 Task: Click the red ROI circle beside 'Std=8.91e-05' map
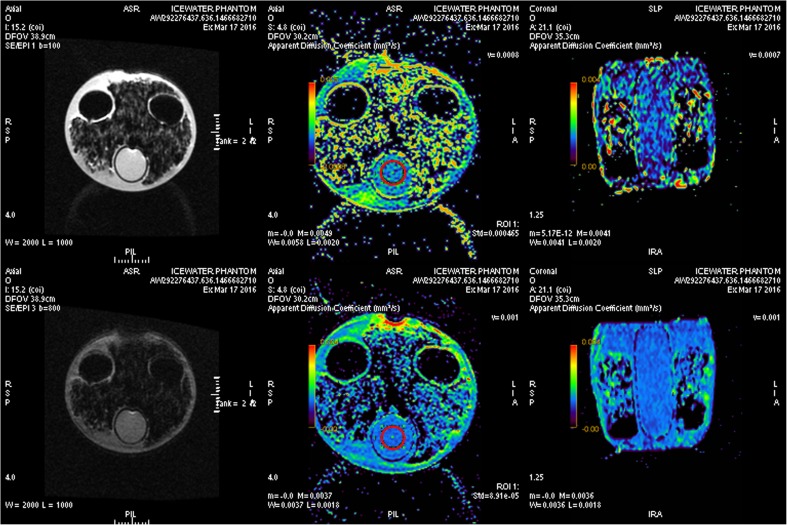[392, 436]
